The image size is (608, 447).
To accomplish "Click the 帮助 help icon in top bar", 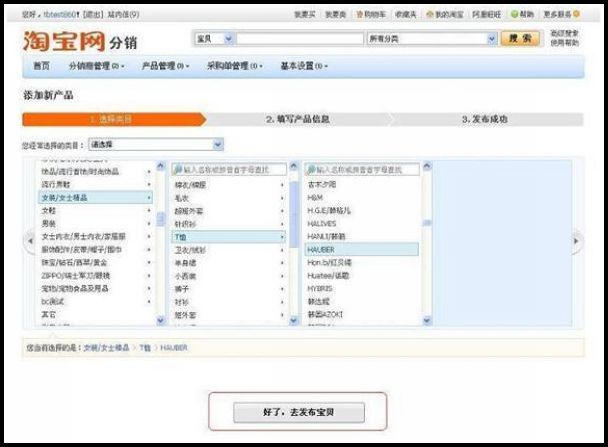I will (x=514, y=15).
